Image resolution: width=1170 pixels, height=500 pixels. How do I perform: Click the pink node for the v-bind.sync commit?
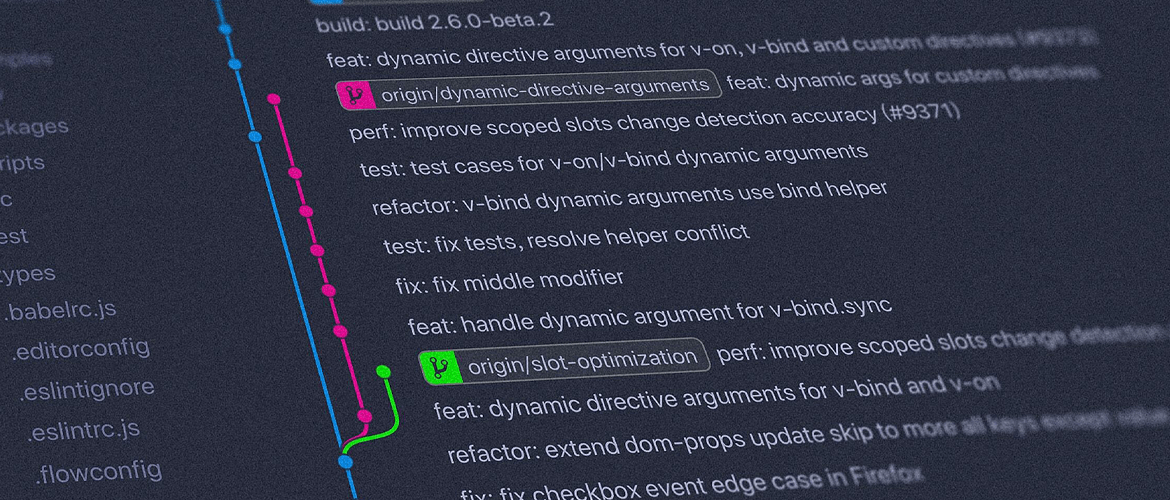340,330
